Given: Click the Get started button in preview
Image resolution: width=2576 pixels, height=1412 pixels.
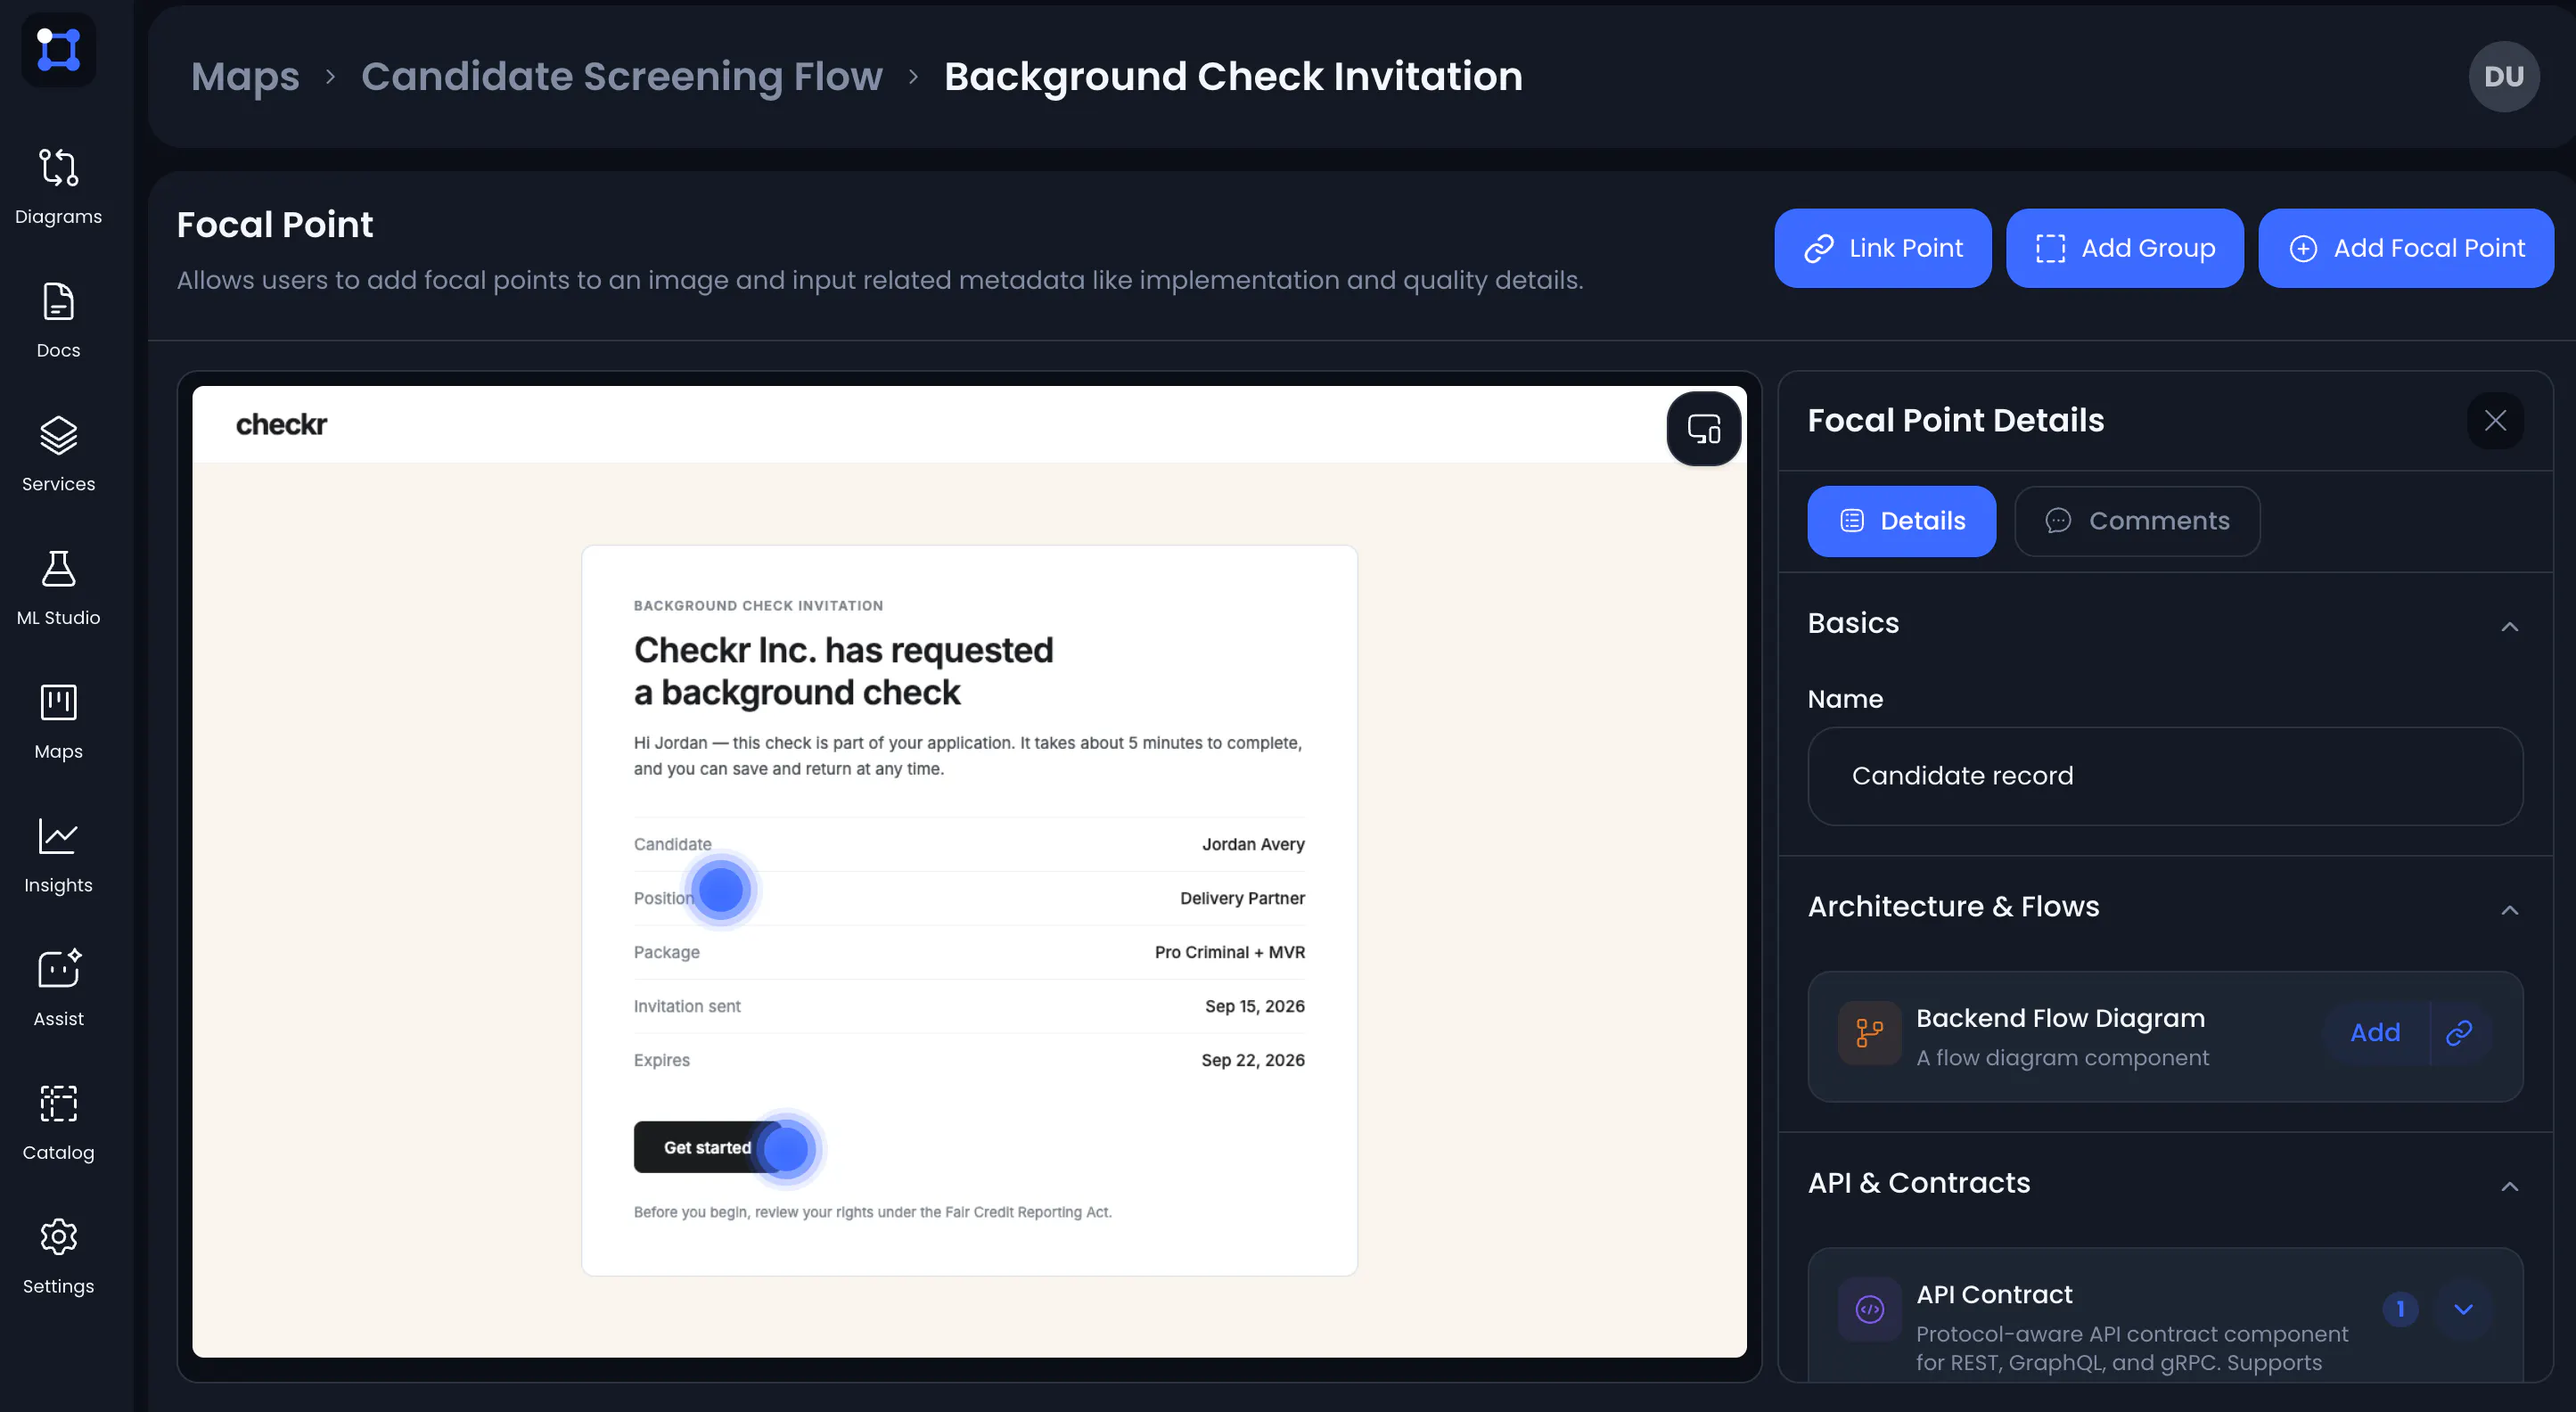Looking at the screenshot, I should [x=707, y=1147].
